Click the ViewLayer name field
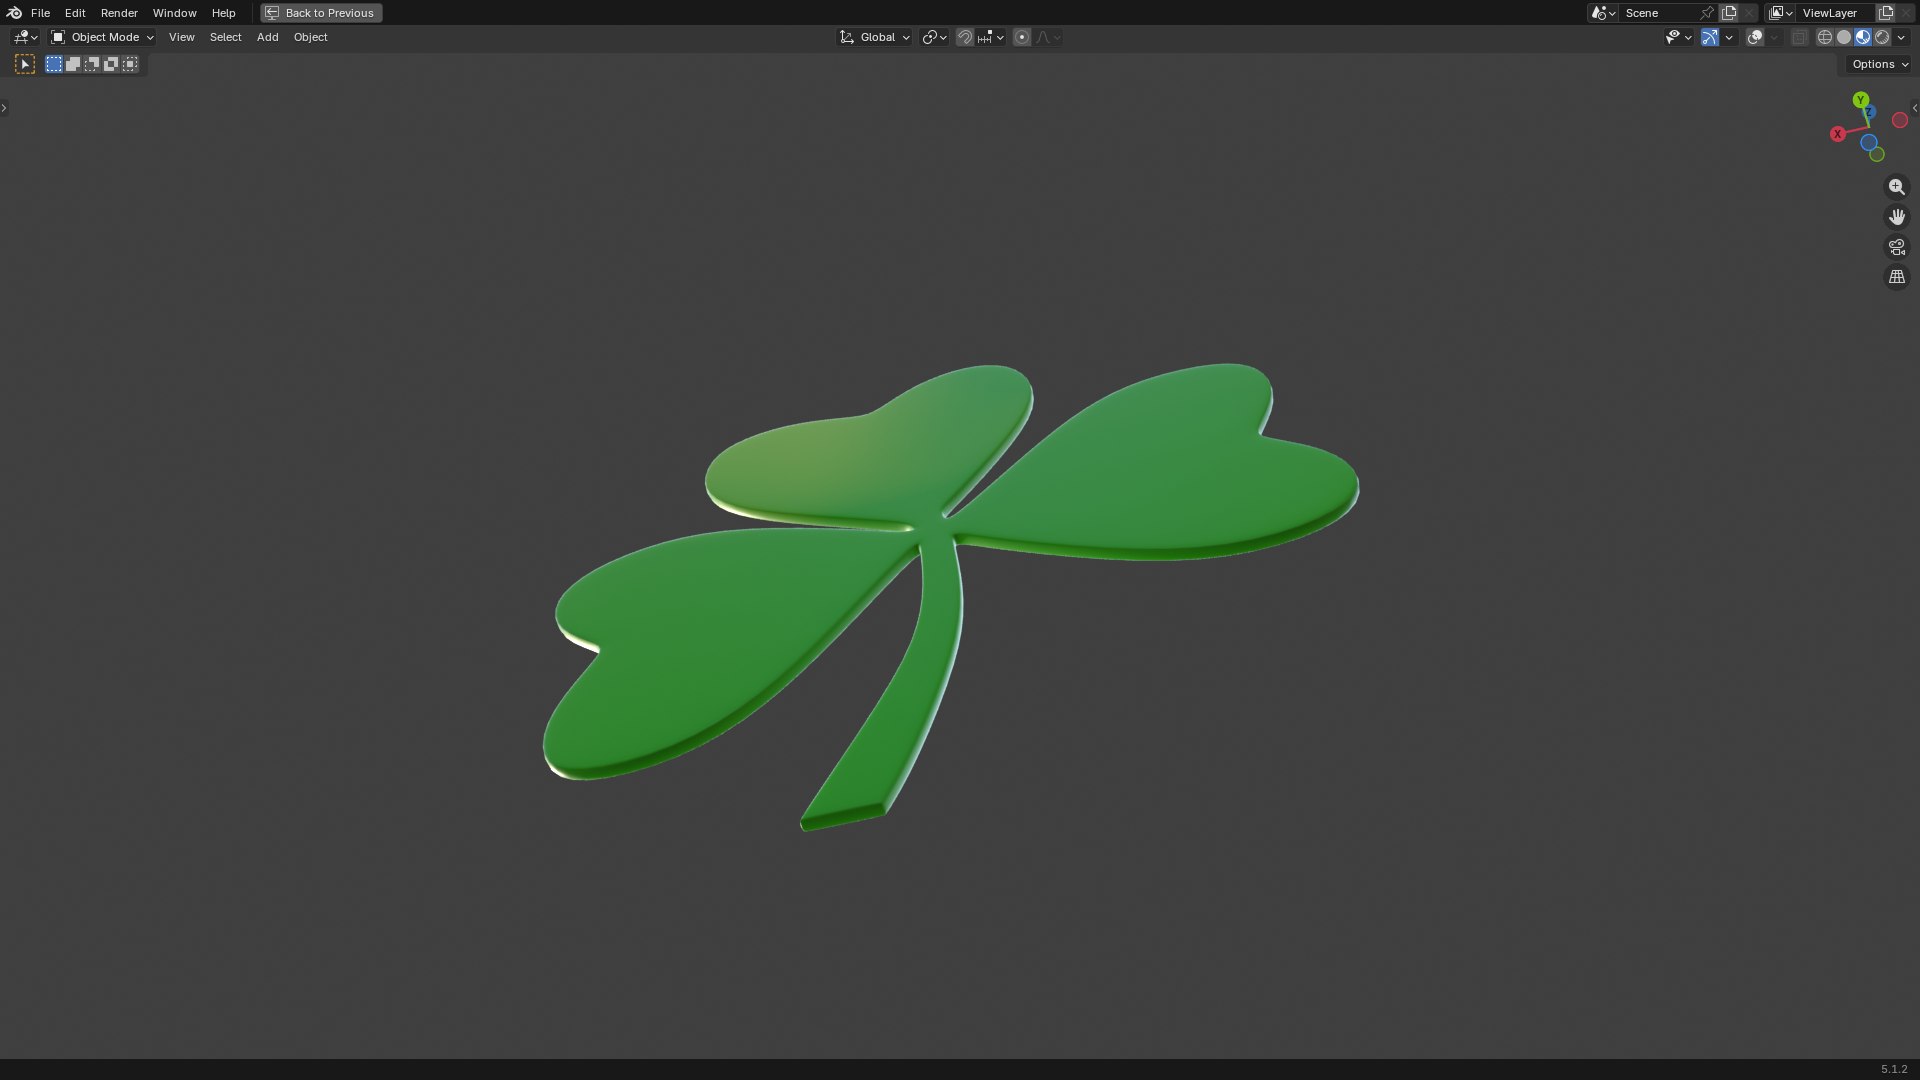This screenshot has height=1080, width=1920. (x=1835, y=13)
